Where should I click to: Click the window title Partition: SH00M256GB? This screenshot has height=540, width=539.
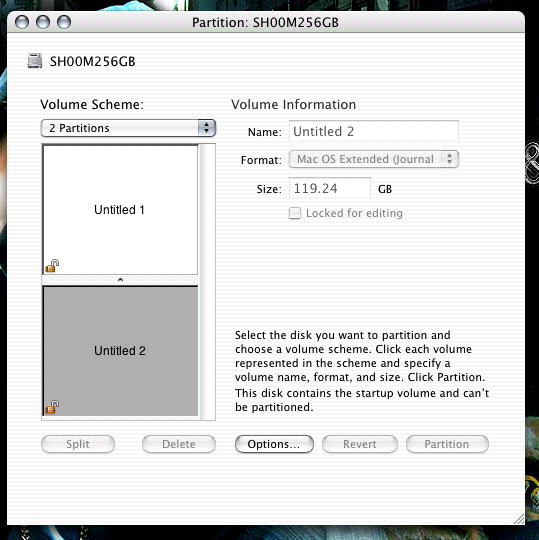[x=265, y=23]
